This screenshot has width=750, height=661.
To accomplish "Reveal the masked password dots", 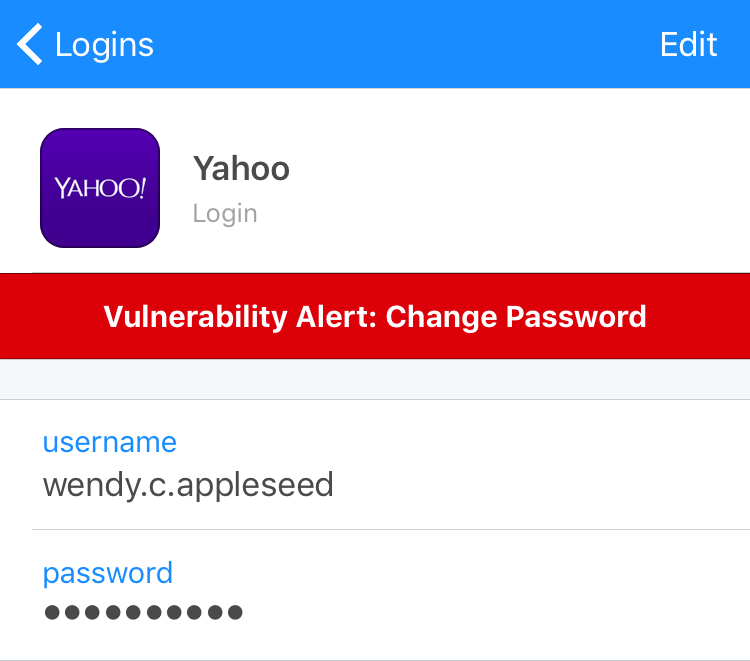I will [143, 612].
